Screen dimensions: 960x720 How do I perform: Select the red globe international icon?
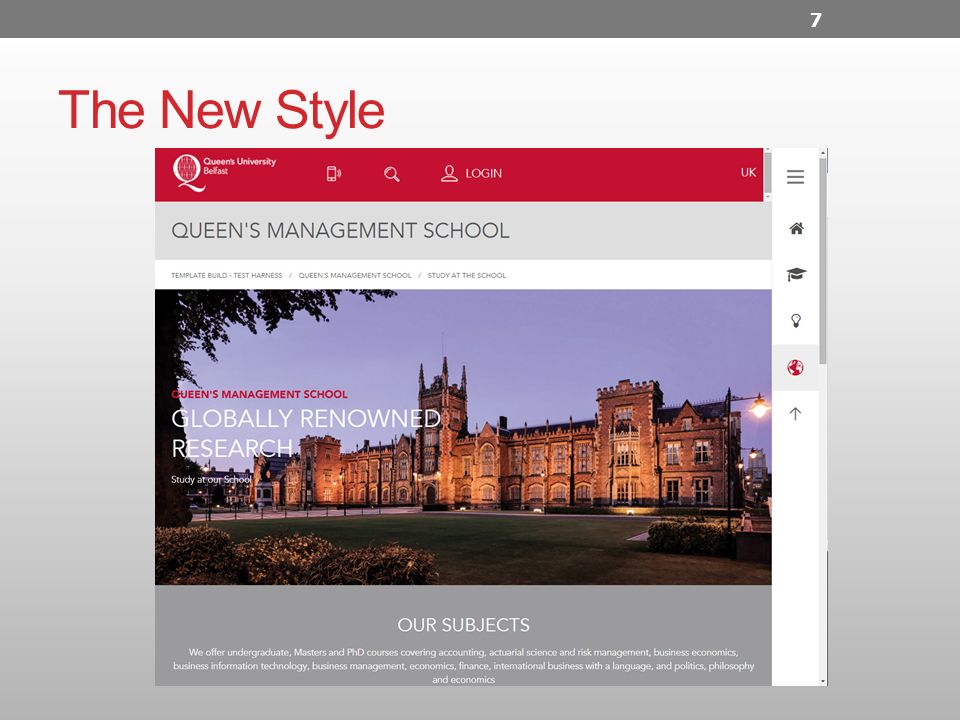point(795,367)
